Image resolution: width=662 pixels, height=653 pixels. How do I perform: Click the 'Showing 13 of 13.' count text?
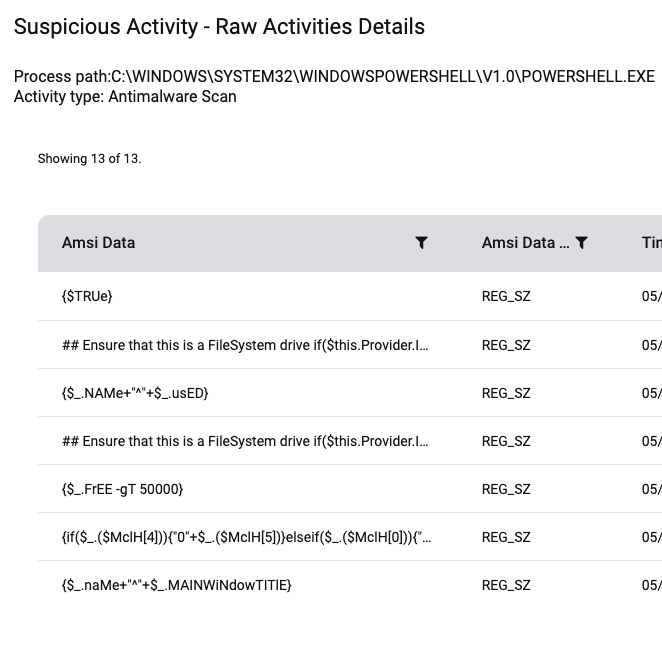[x=90, y=159]
